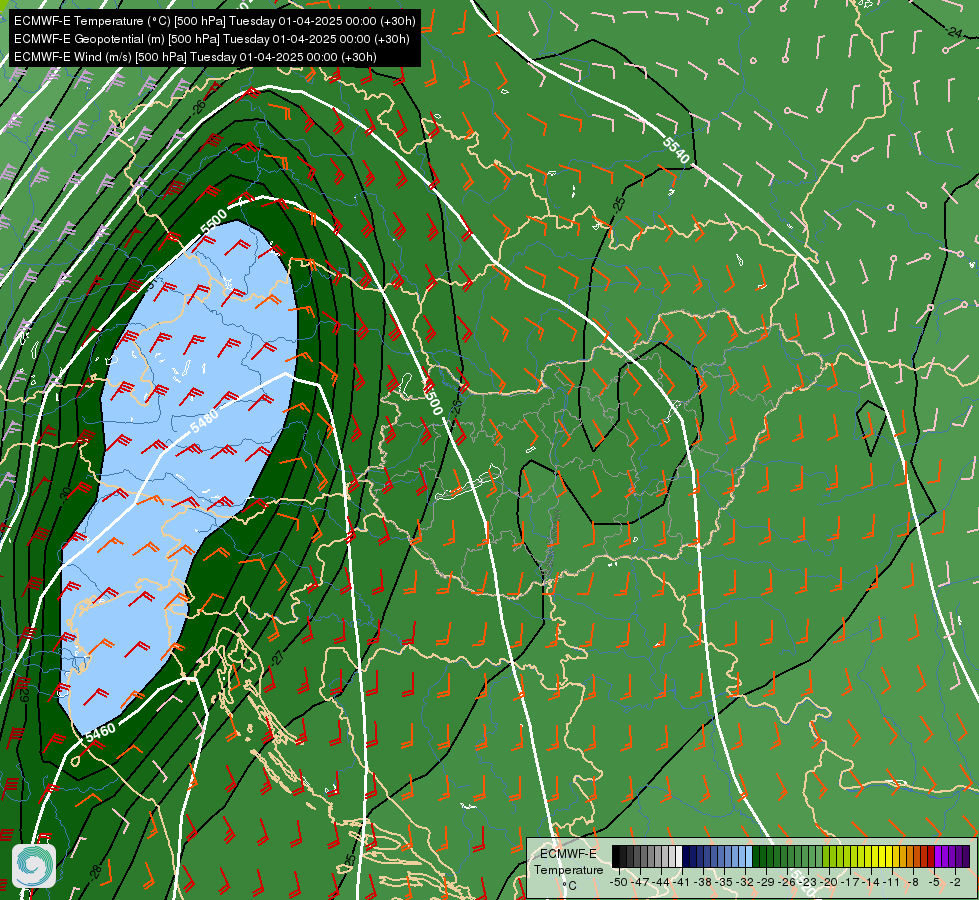Screen dimensions: 979x900
Task: Click the 5460 geopotential contour label
Action: click(101, 732)
